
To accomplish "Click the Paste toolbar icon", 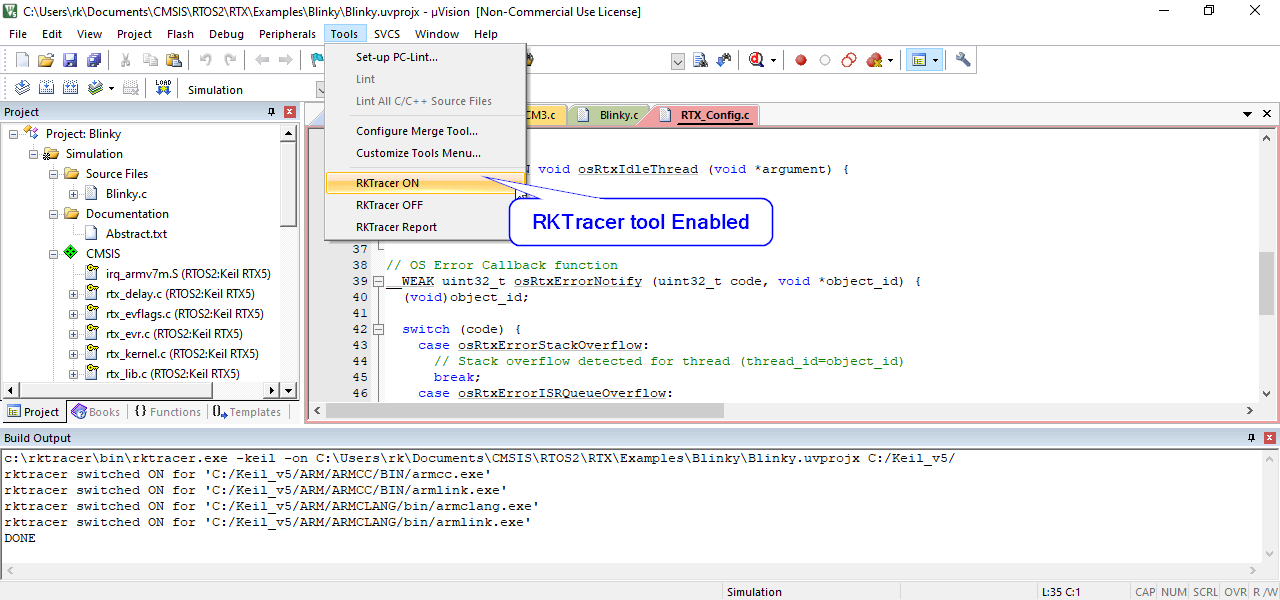I will pos(173,60).
